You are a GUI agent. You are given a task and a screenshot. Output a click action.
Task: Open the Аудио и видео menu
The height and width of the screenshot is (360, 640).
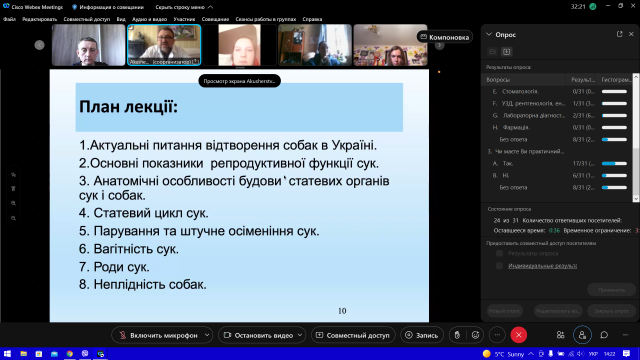[x=149, y=19]
